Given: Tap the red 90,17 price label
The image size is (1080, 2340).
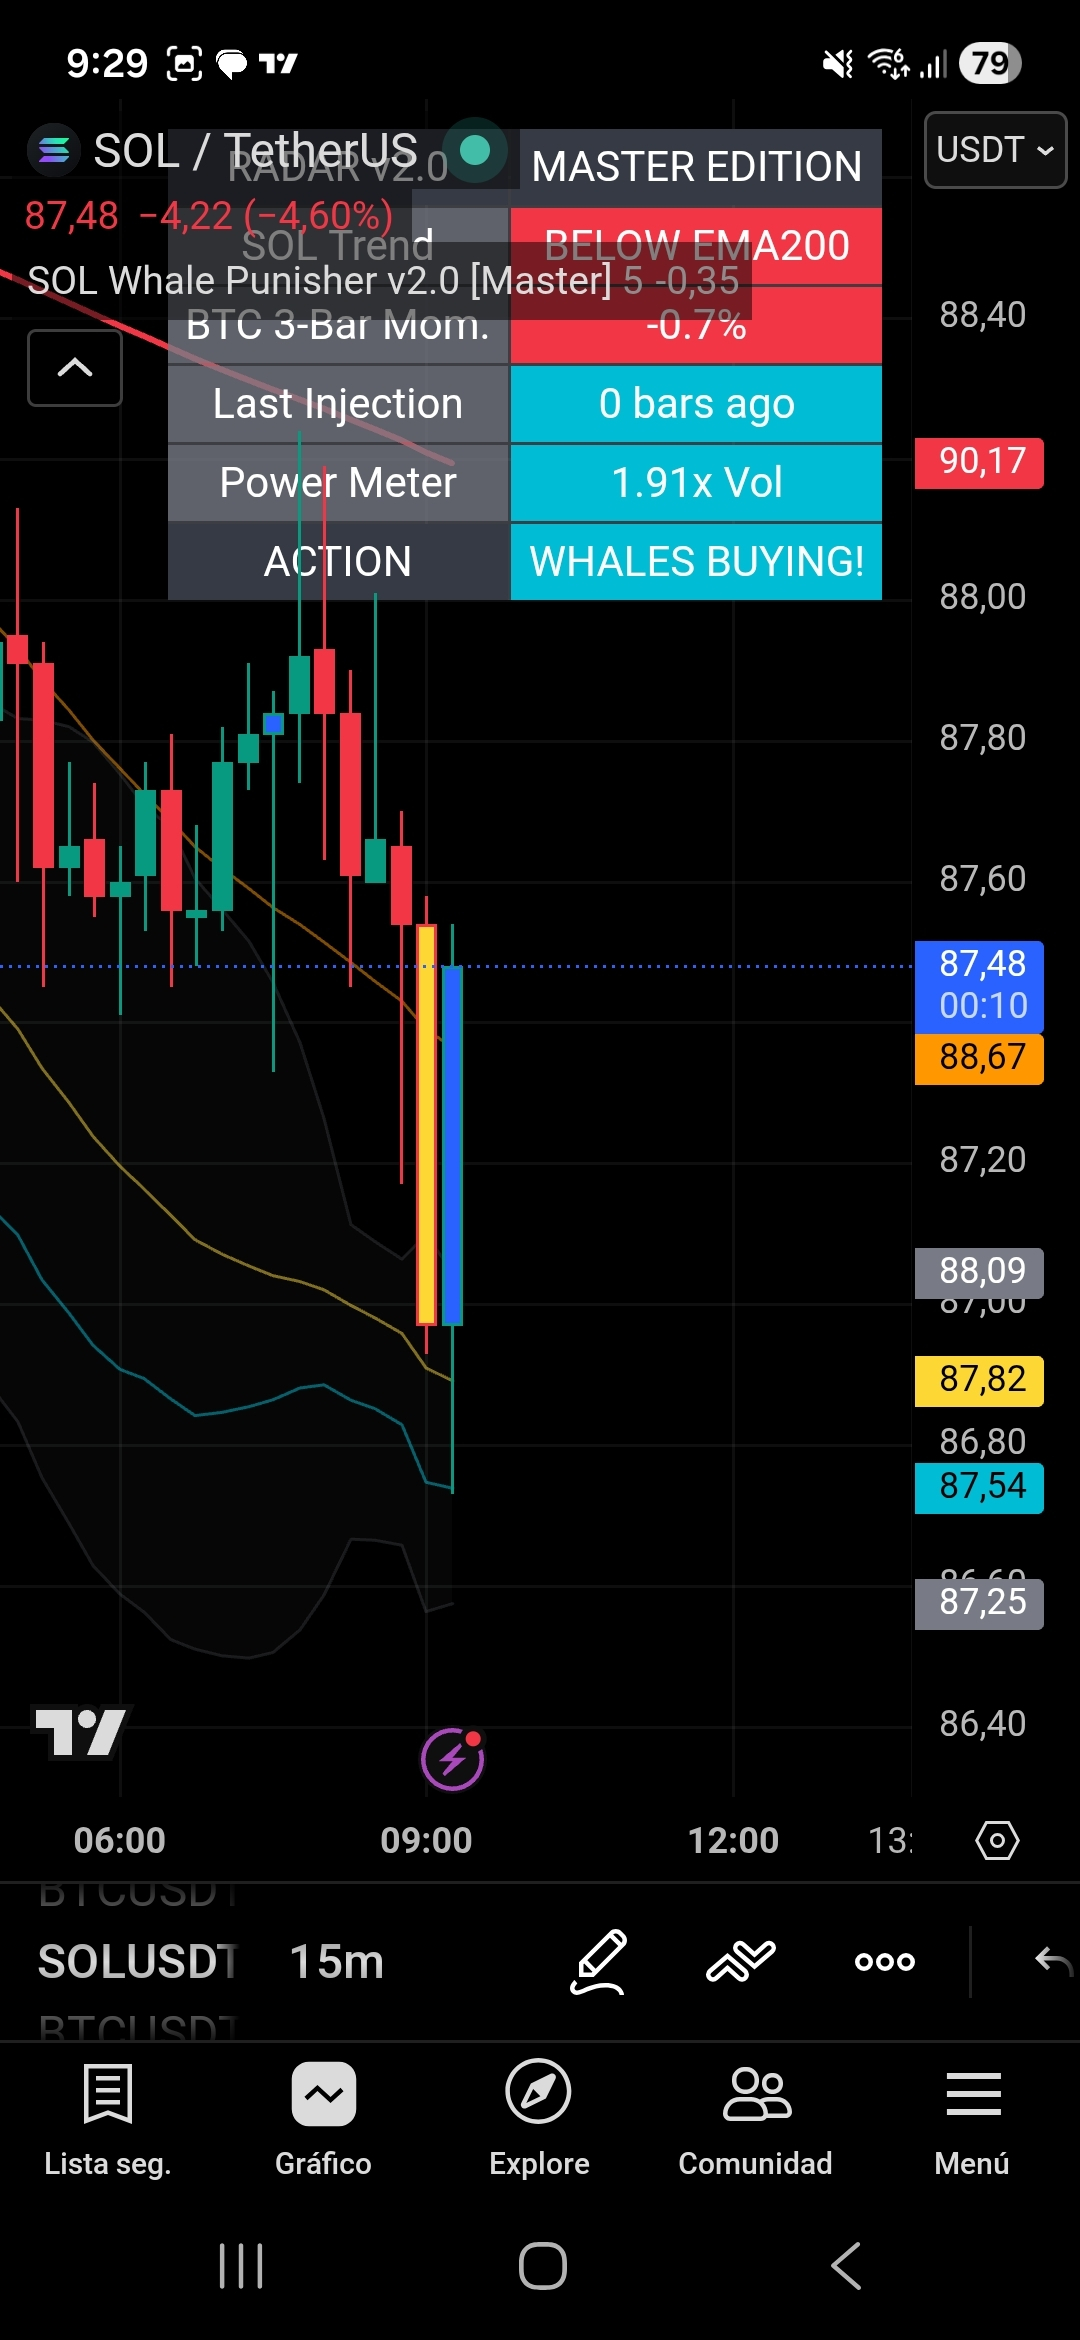Looking at the screenshot, I should point(980,462).
